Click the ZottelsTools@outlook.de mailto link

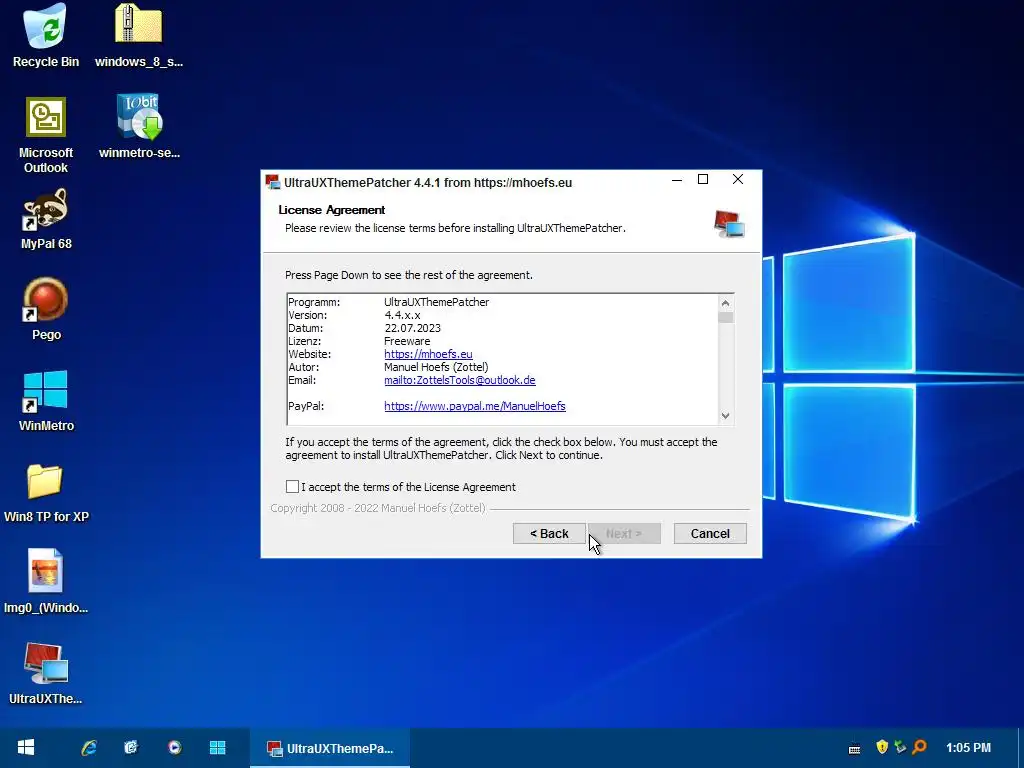pos(460,380)
